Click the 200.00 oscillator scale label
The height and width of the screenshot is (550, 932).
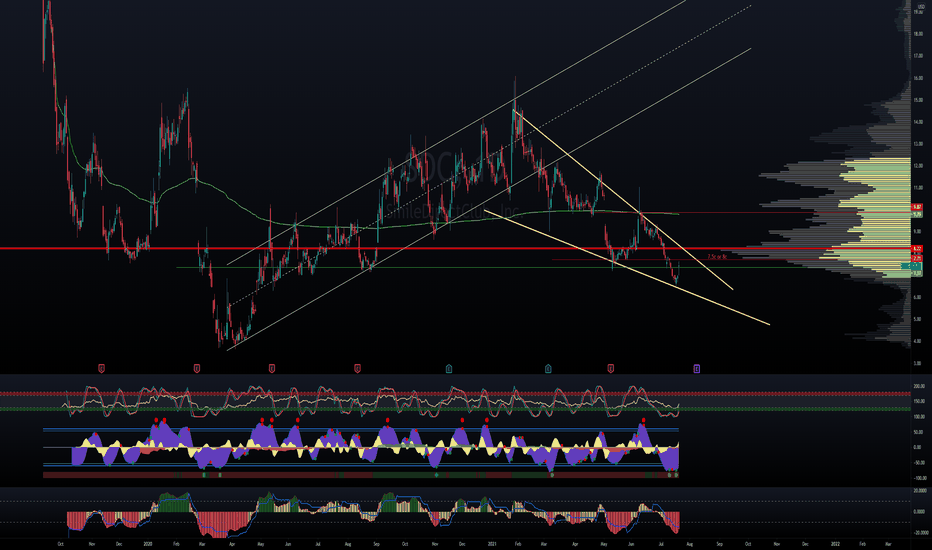click(x=919, y=386)
